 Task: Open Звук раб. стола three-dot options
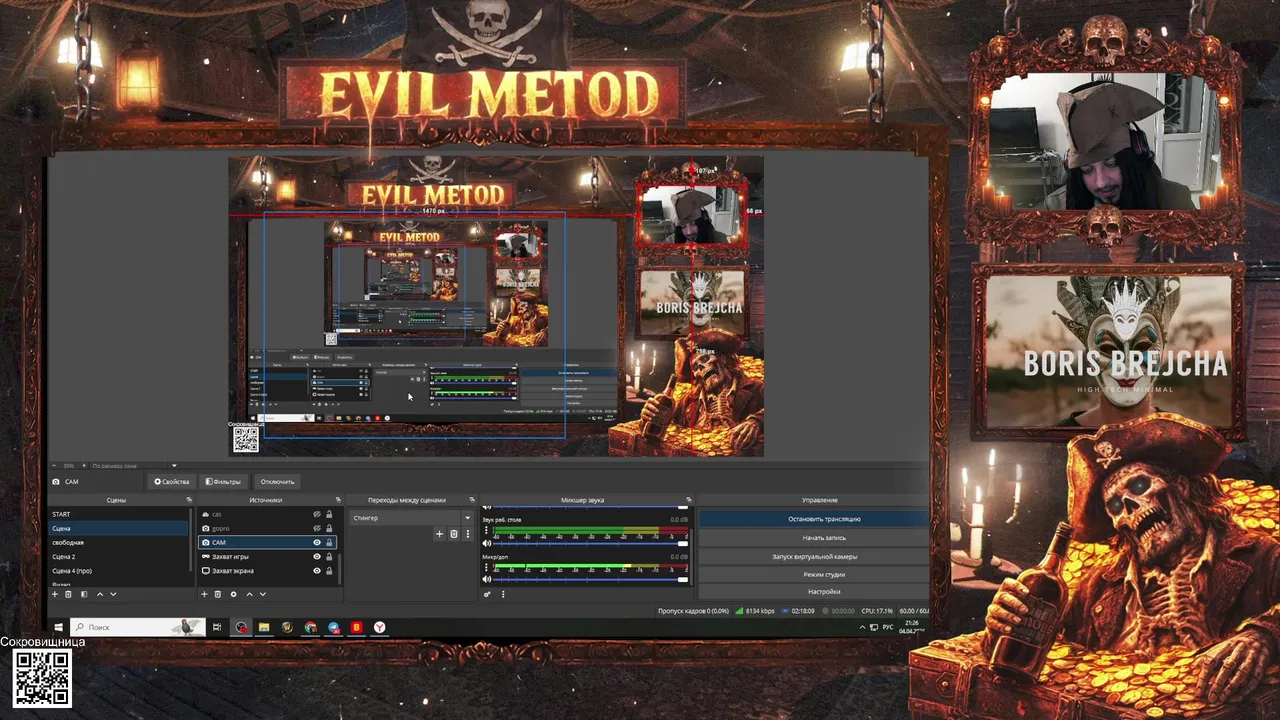[x=487, y=530]
